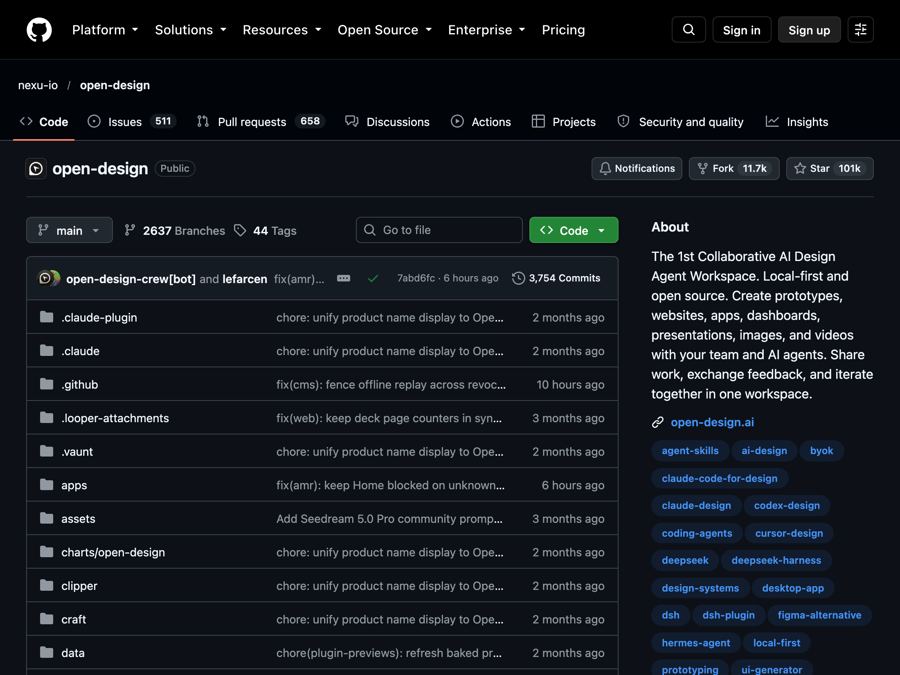Click the history clock icon by Commits
Viewport: 900px width, 675px height.
pyautogui.click(x=518, y=278)
